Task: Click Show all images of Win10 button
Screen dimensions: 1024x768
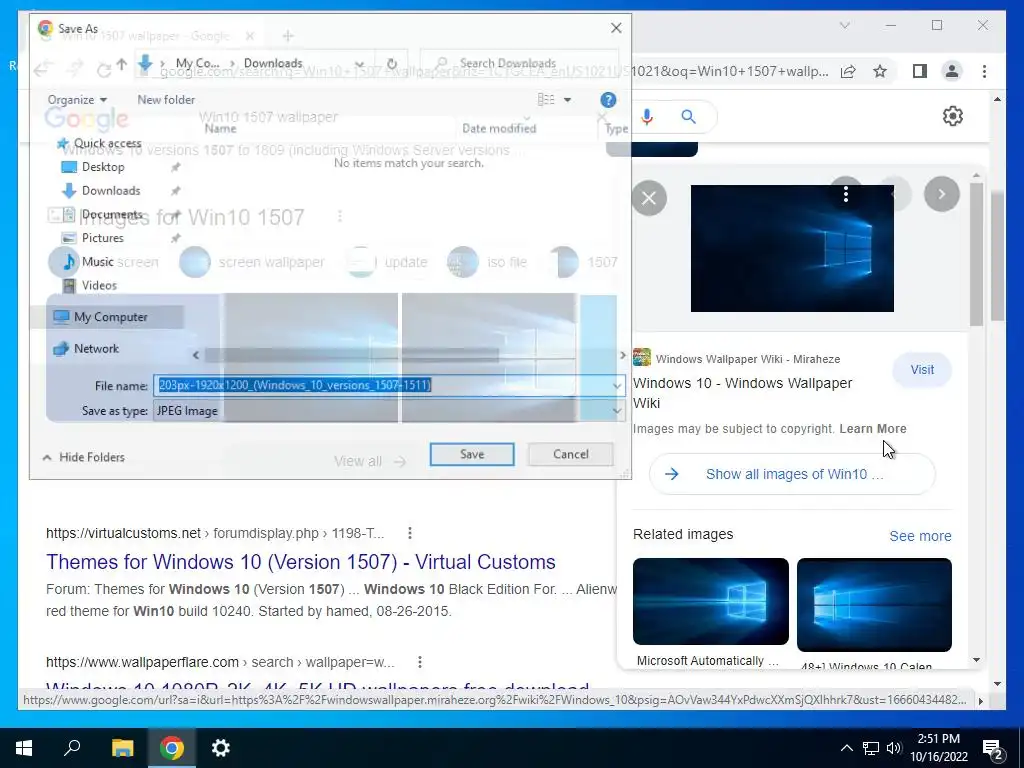Action: click(792, 474)
